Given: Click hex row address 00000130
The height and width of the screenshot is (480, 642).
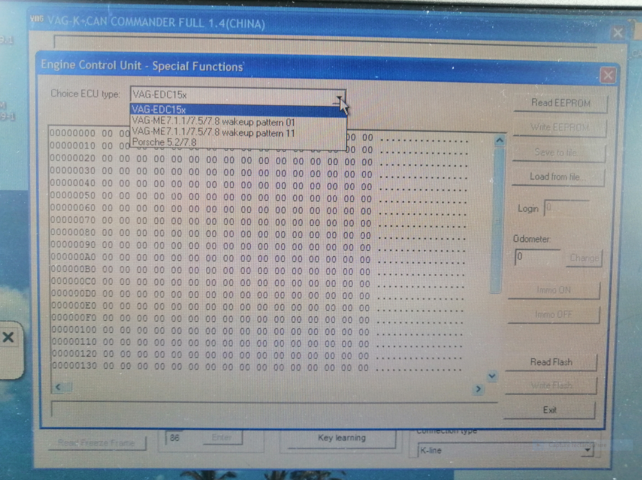Looking at the screenshot, I should point(75,365).
